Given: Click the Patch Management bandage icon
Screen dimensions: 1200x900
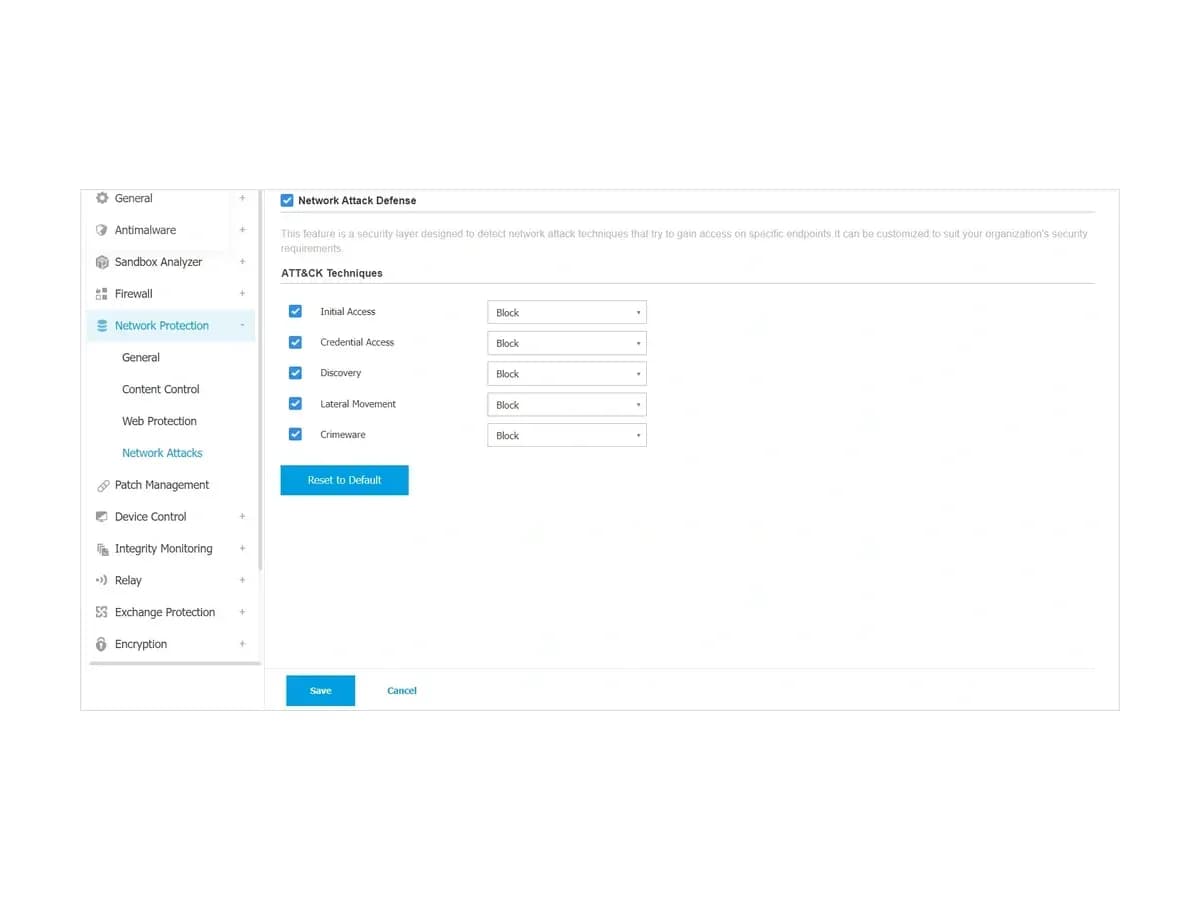Looking at the screenshot, I should tap(101, 485).
